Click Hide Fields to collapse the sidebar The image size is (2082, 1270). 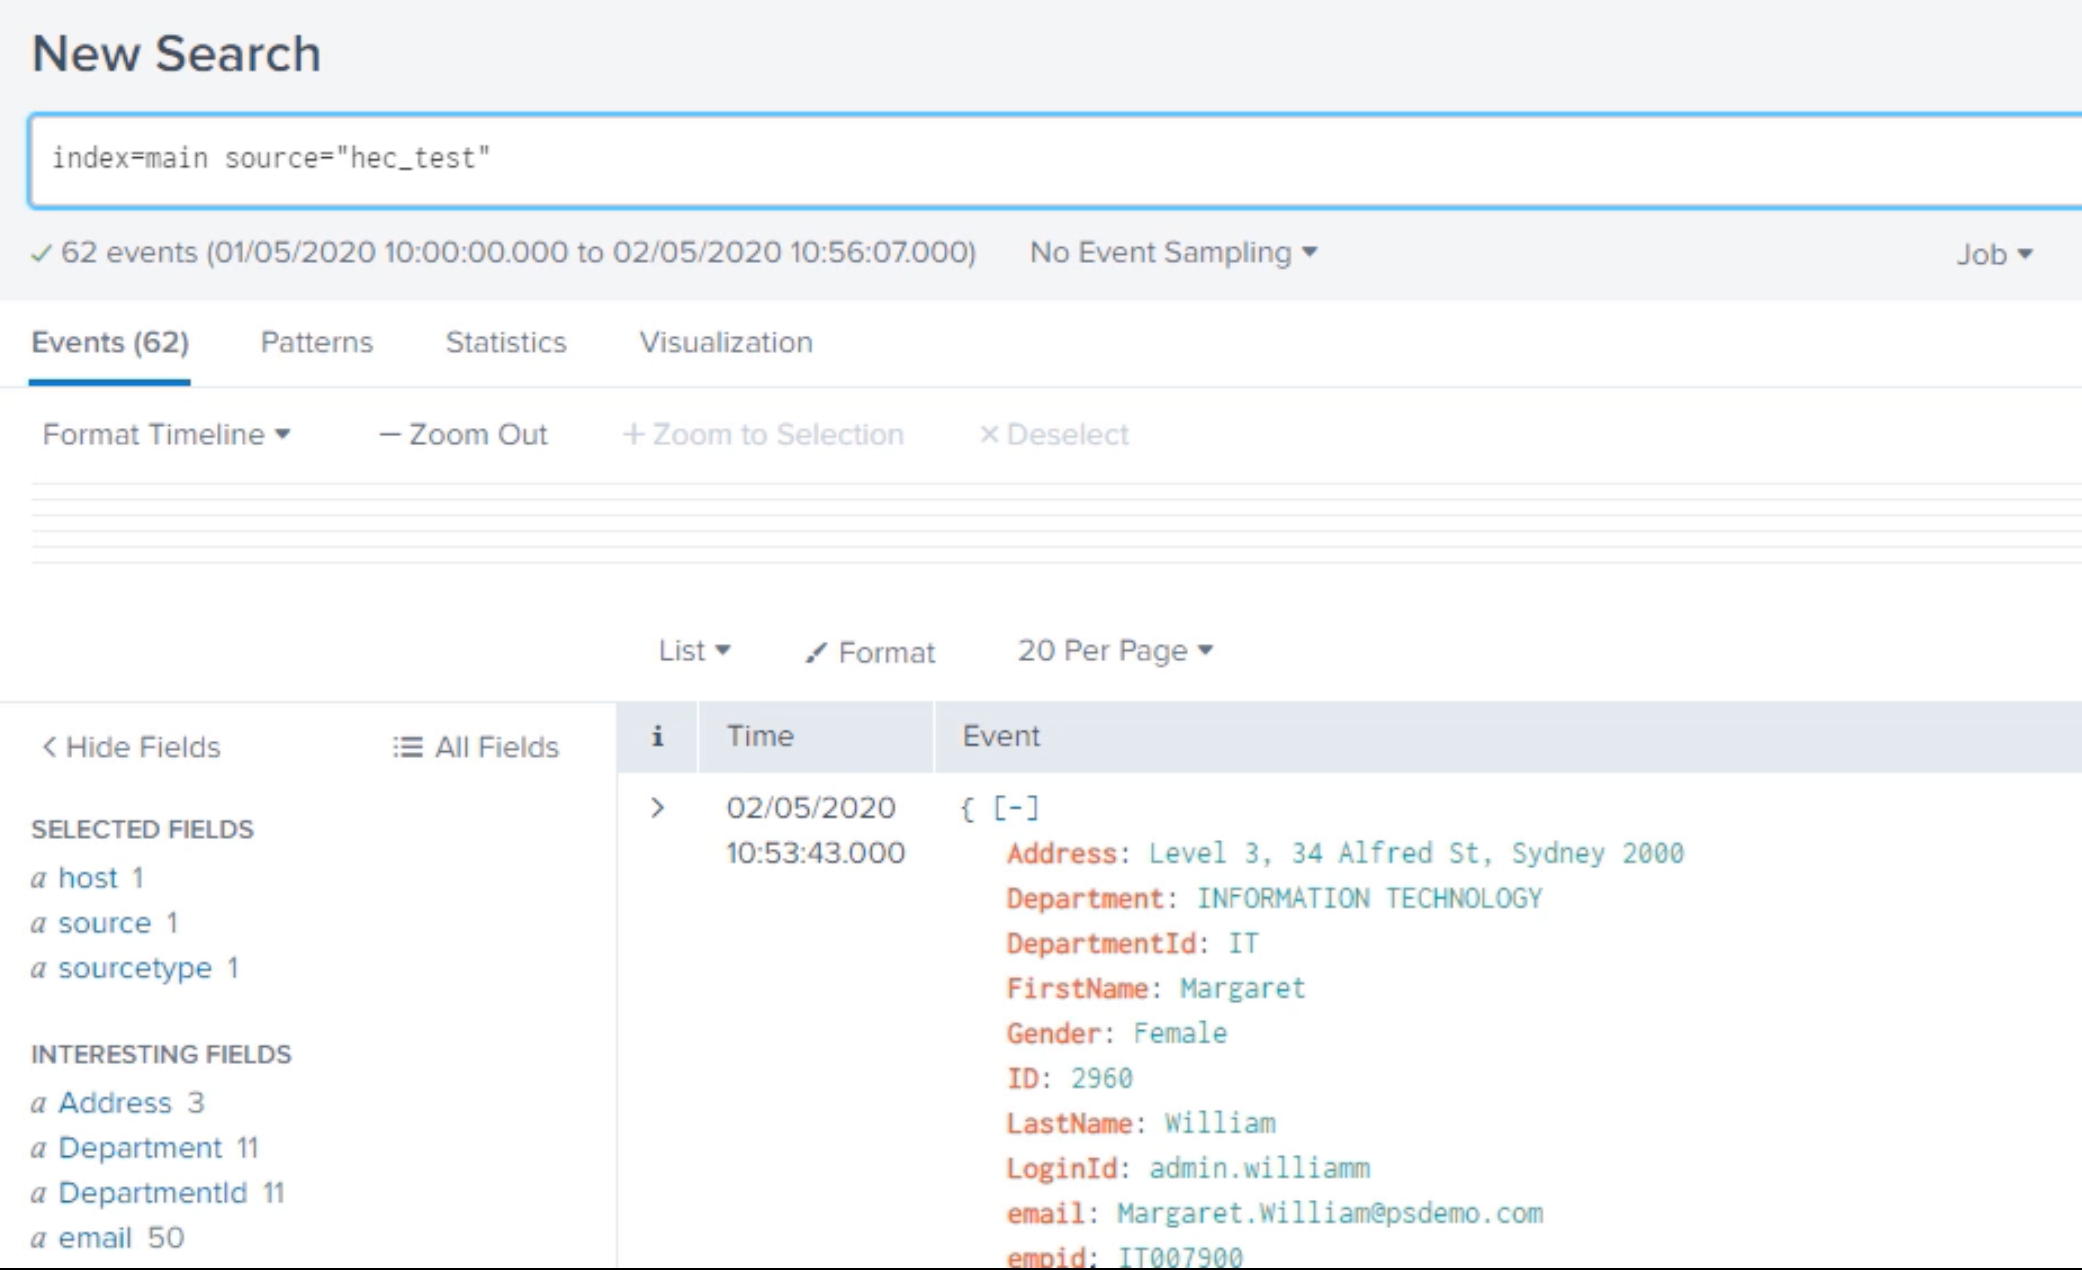(130, 747)
